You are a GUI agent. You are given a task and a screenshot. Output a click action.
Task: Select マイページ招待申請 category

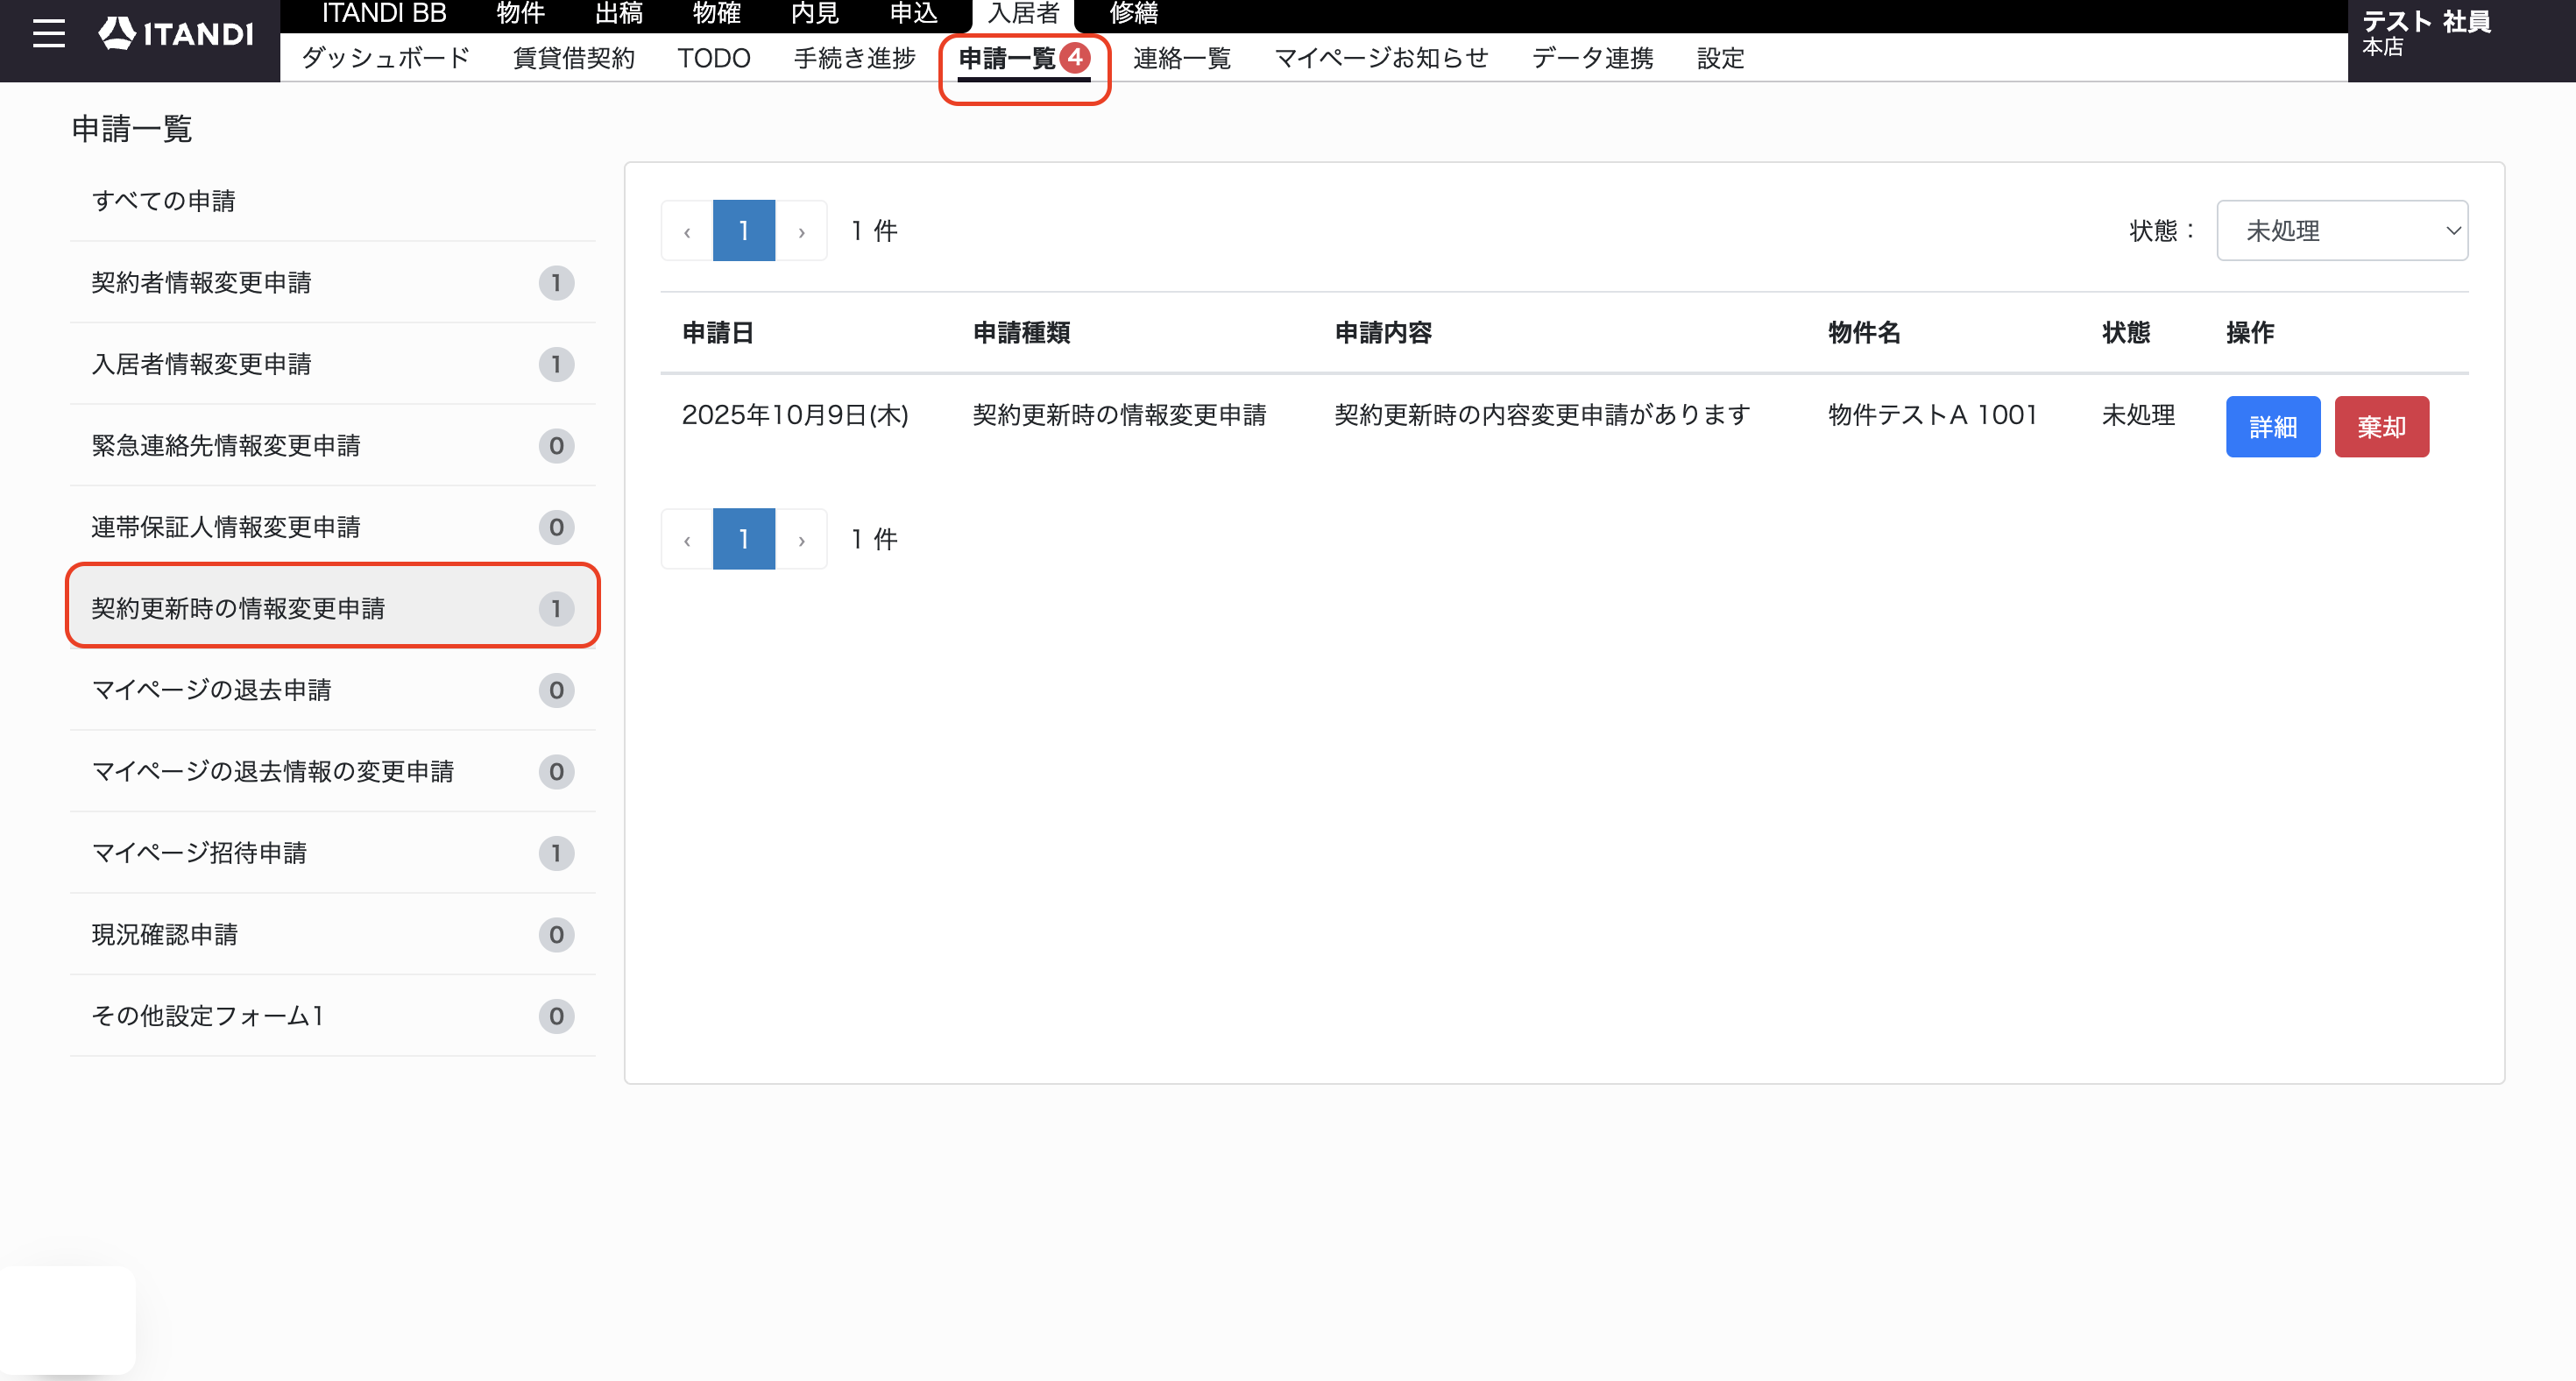[x=333, y=853]
